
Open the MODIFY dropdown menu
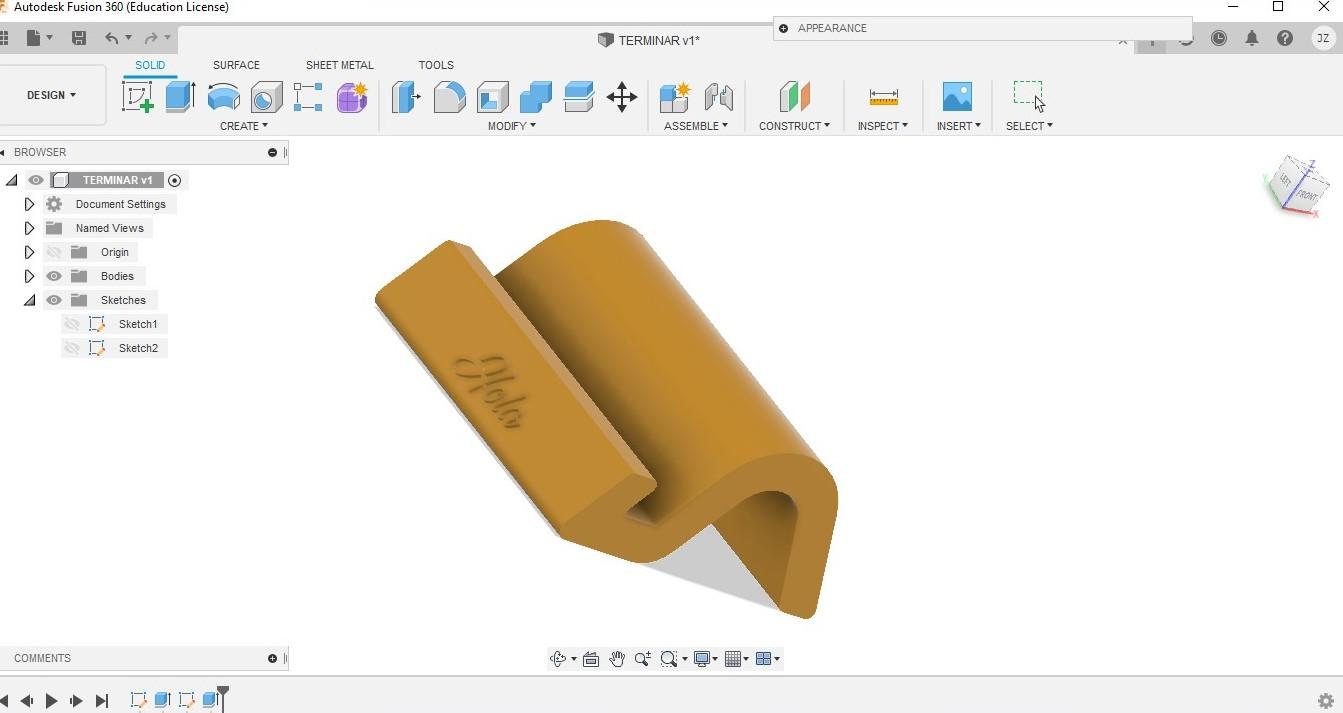(x=512, y=126)
